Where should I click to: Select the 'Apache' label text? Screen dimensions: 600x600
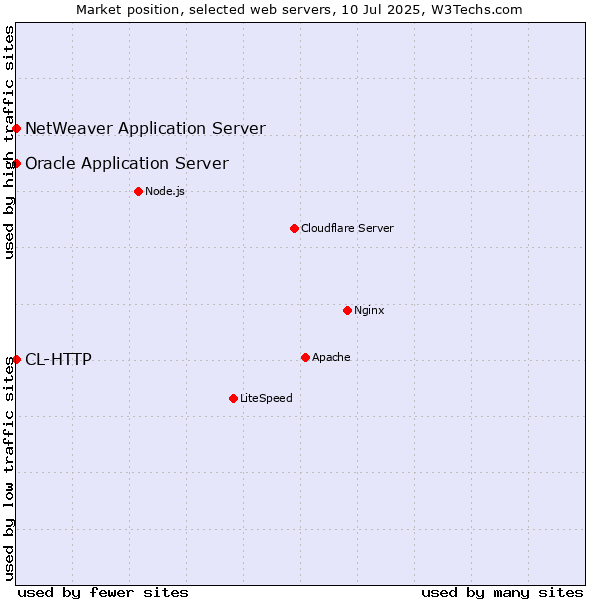[331, 357]
